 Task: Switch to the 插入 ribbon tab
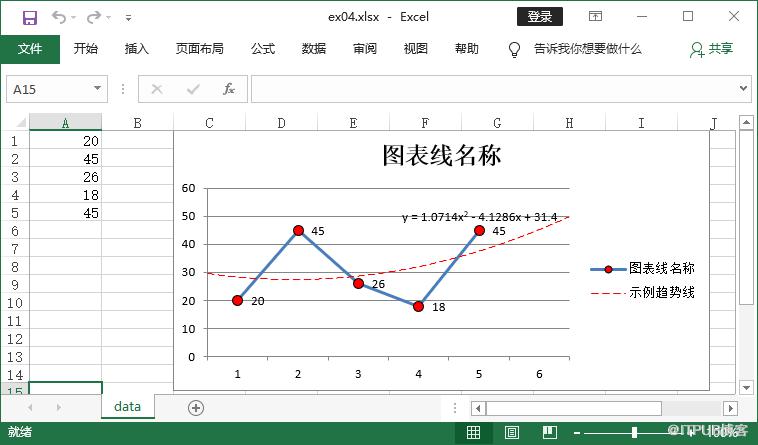pos(136,49)
